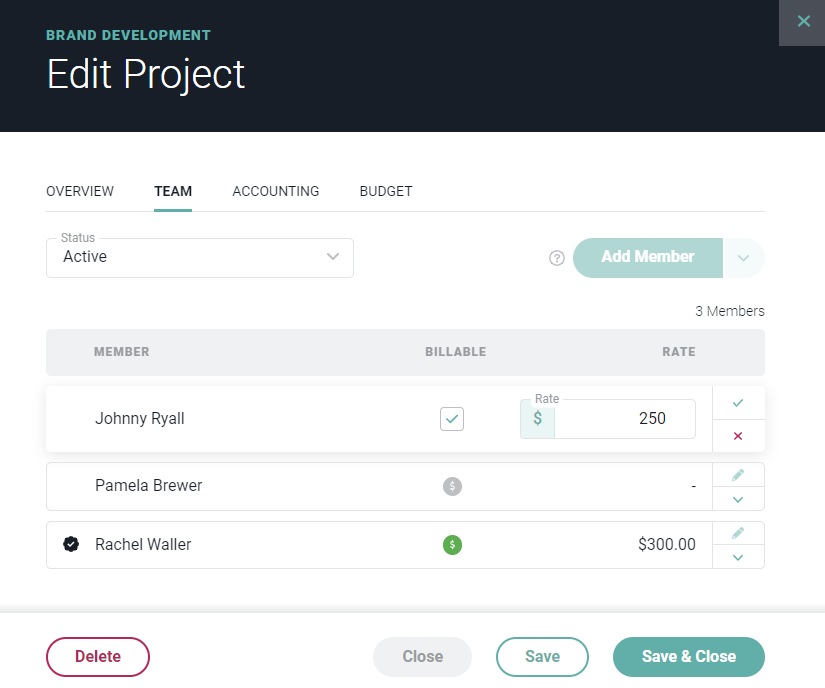Confirm Johnny Ryall's rate edit with checkmark
This screenshot has height=688, width=825.
pyautogui.click(x=738, y=403)
